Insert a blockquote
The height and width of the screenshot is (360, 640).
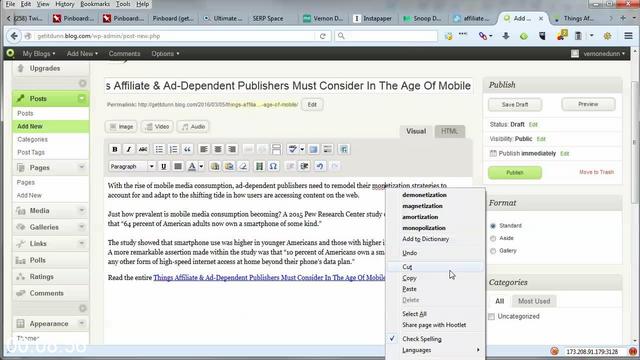point(187,149)
